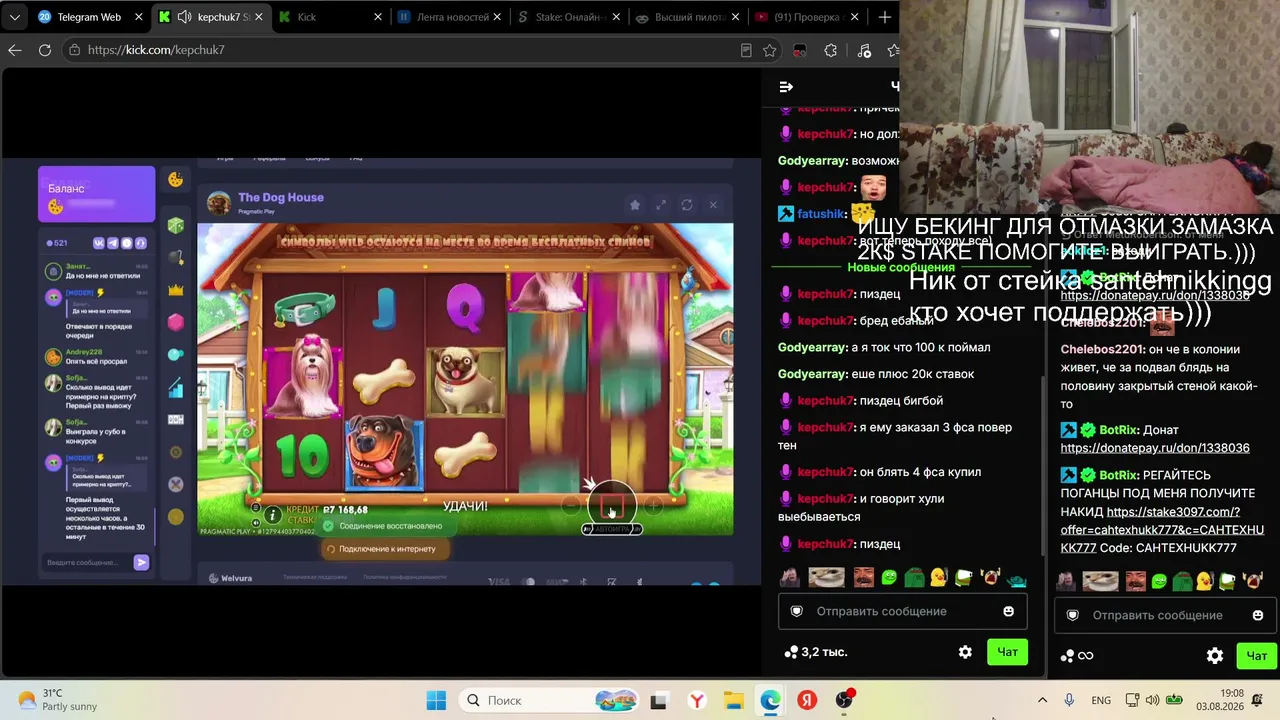The width and height of the screenshot is (1280, 720).
Task: Open reader mode icon in address bar
Action: pyautogui.click(x=746, y=50)
